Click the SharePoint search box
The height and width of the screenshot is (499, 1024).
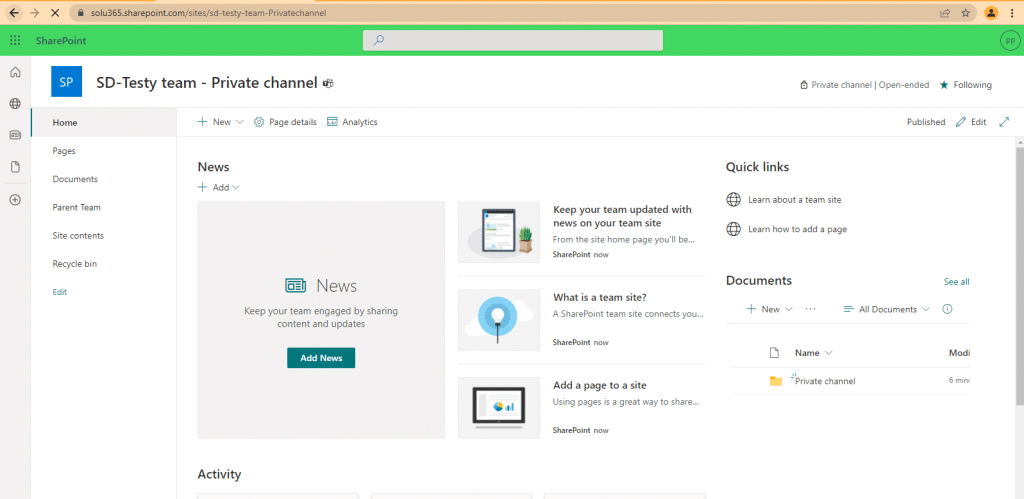[513, 40]
